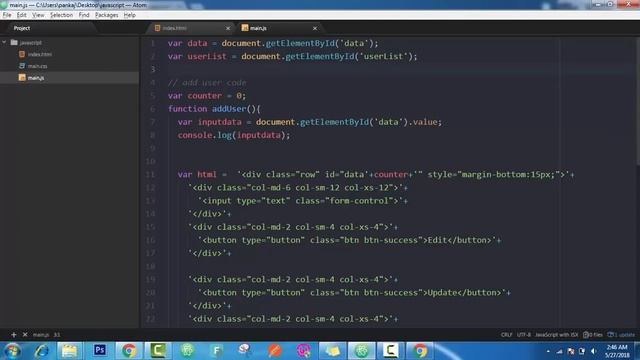Open first Atom icon in taskbar
640x360 pixels.
point(187,351)
